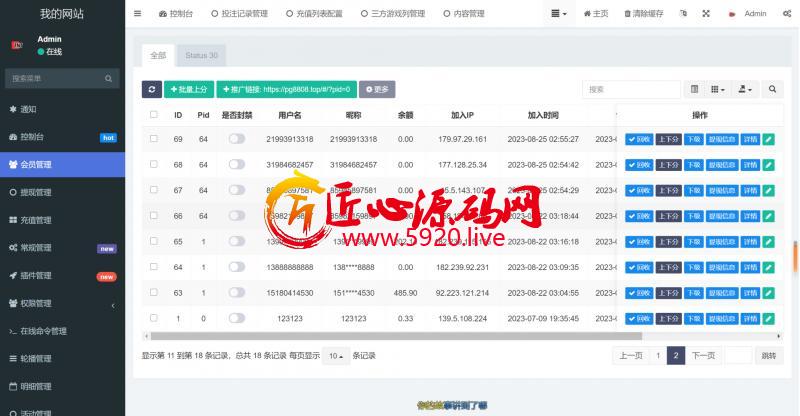The image size is (800, 416).
Task: Click the green edit pencil for ID 63
Action: point(768,293)
